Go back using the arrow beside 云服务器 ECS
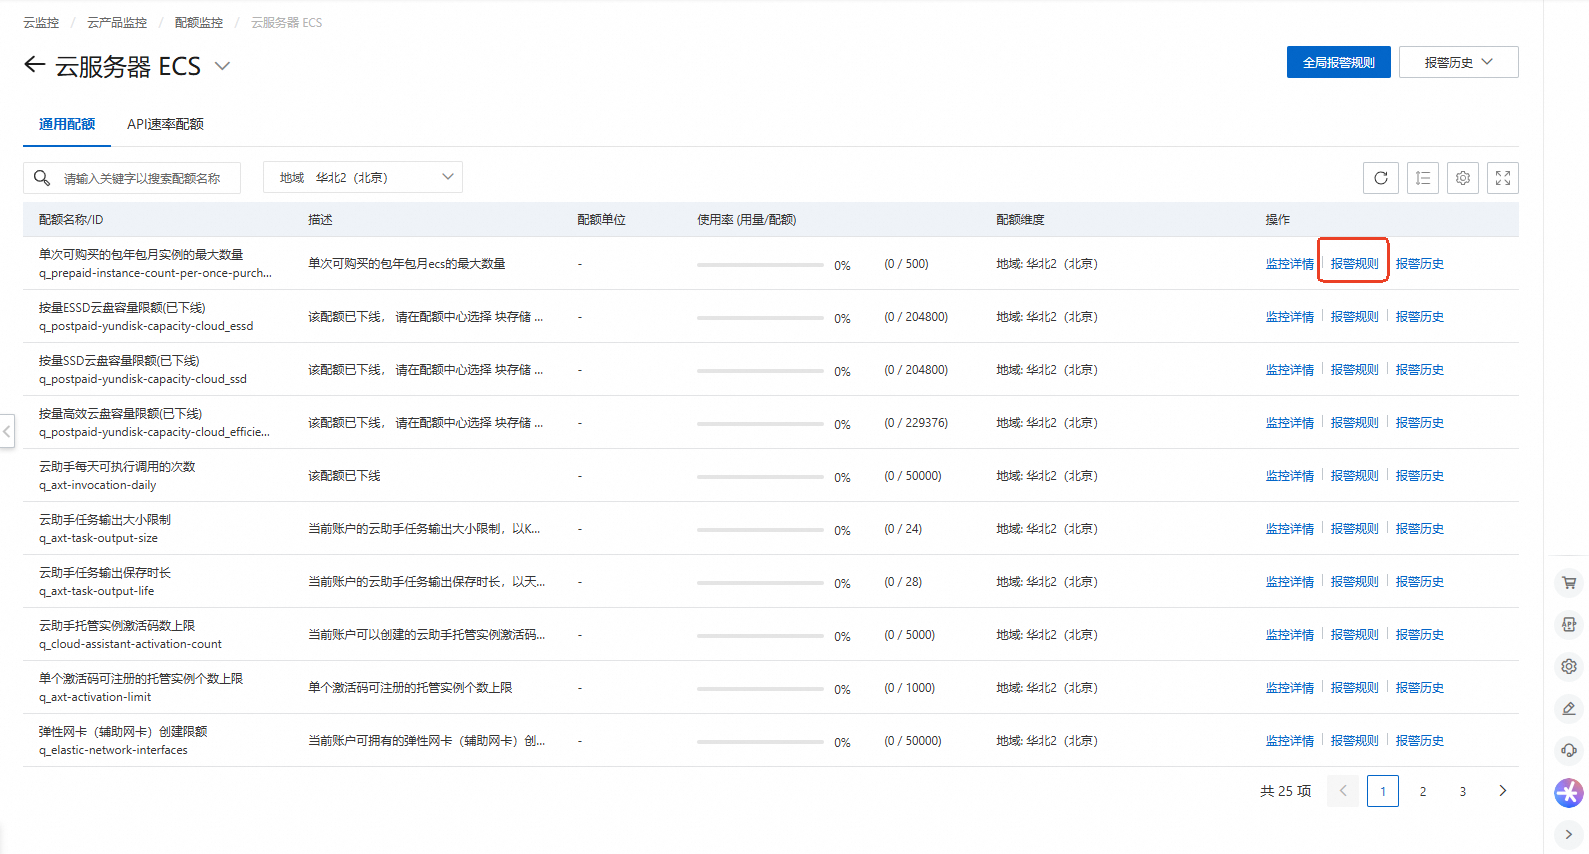 click(x=35, y=65)
